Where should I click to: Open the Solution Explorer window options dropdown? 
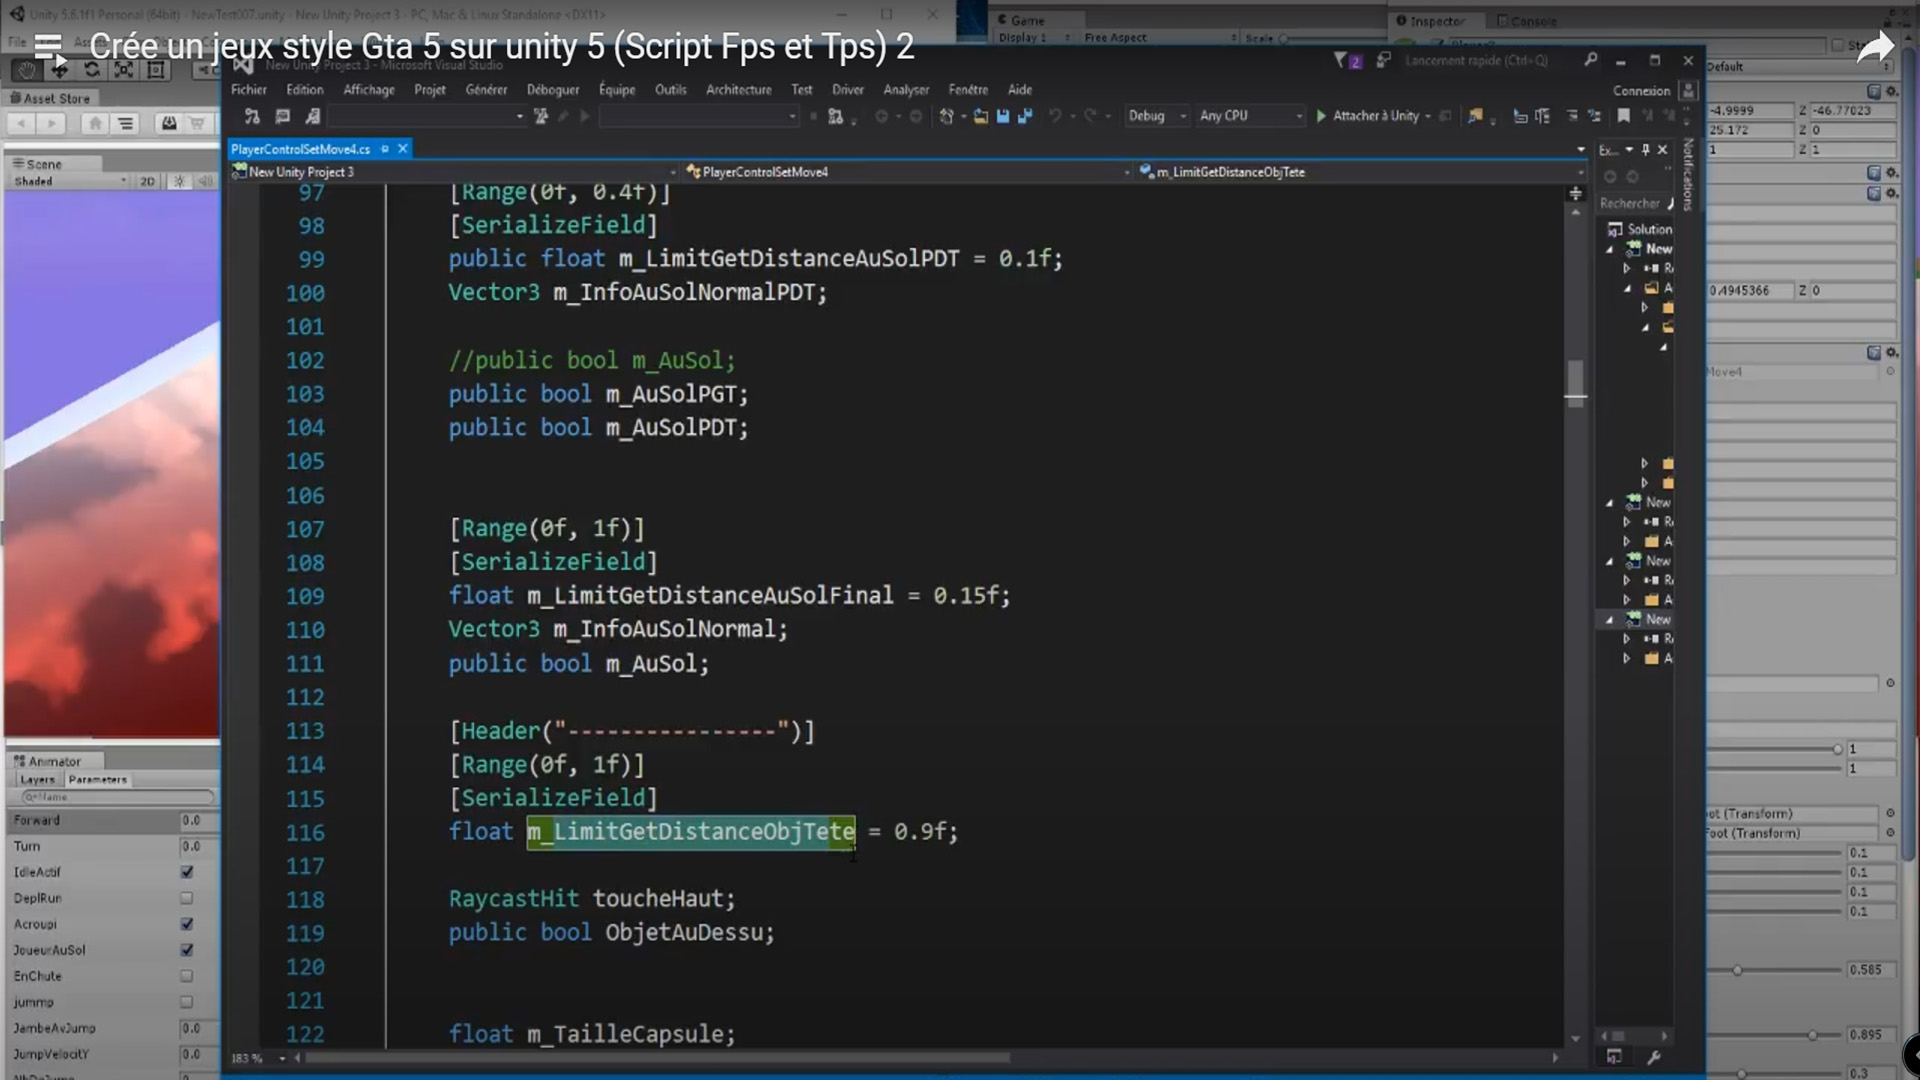point(1629,150)
